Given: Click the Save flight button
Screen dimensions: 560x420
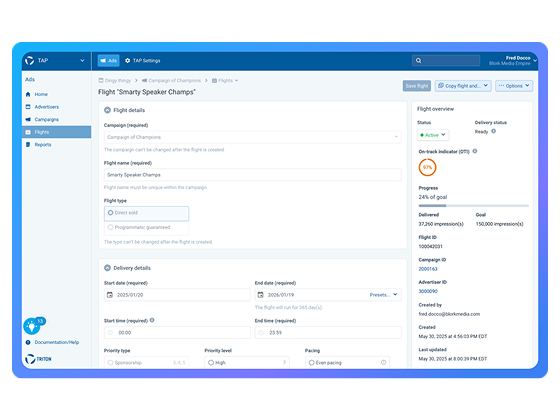Looking at the screenshot, I should pos(417,86).
